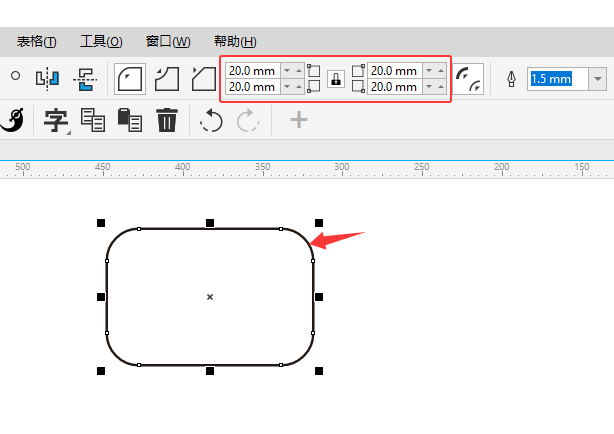Increase the bottom-left corner radius value
614x434 pixels.
point(299,87)
